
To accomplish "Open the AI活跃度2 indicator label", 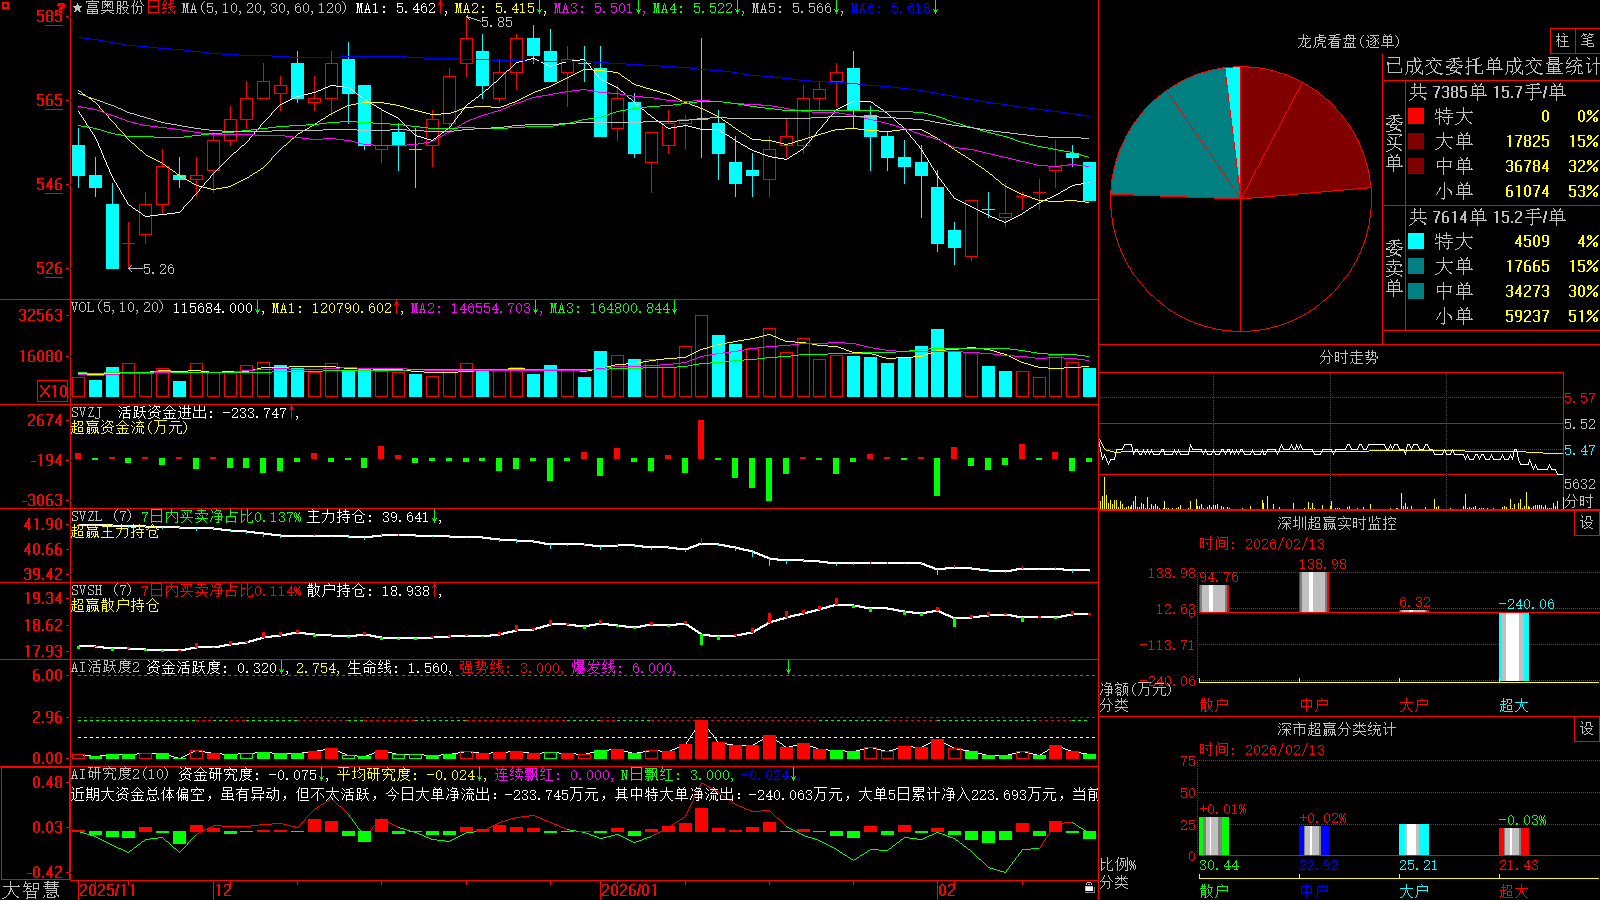I will [x=106, y=667].
